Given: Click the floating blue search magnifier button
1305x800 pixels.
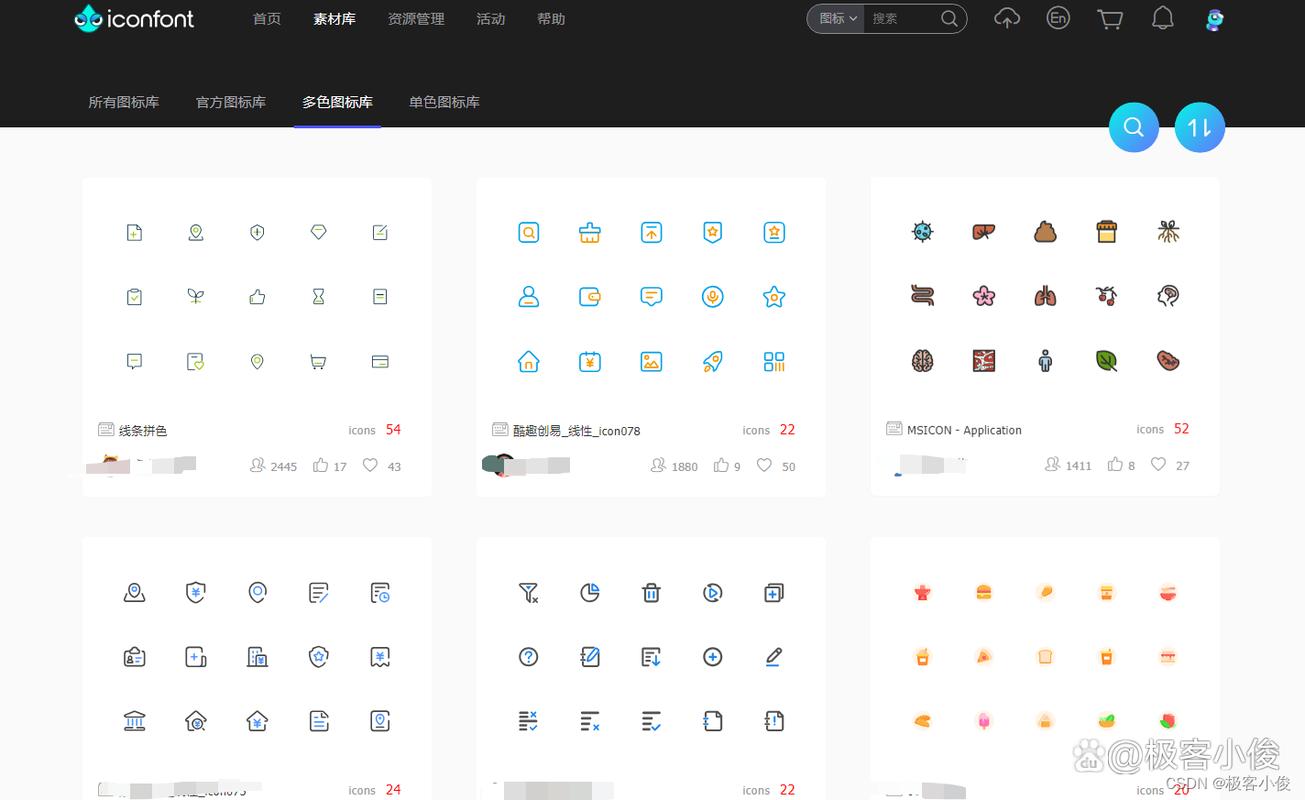Looking at the screenshot, I should tap(1133, 127).
